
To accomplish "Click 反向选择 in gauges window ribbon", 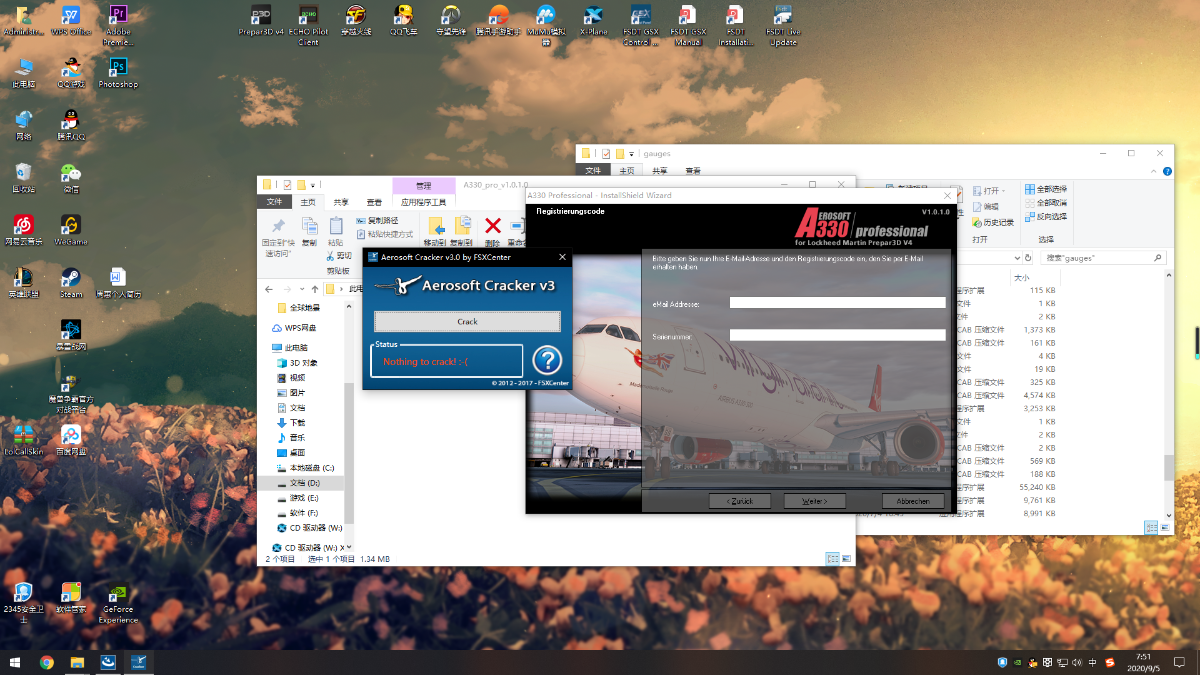I will (x=1046, y=216).
